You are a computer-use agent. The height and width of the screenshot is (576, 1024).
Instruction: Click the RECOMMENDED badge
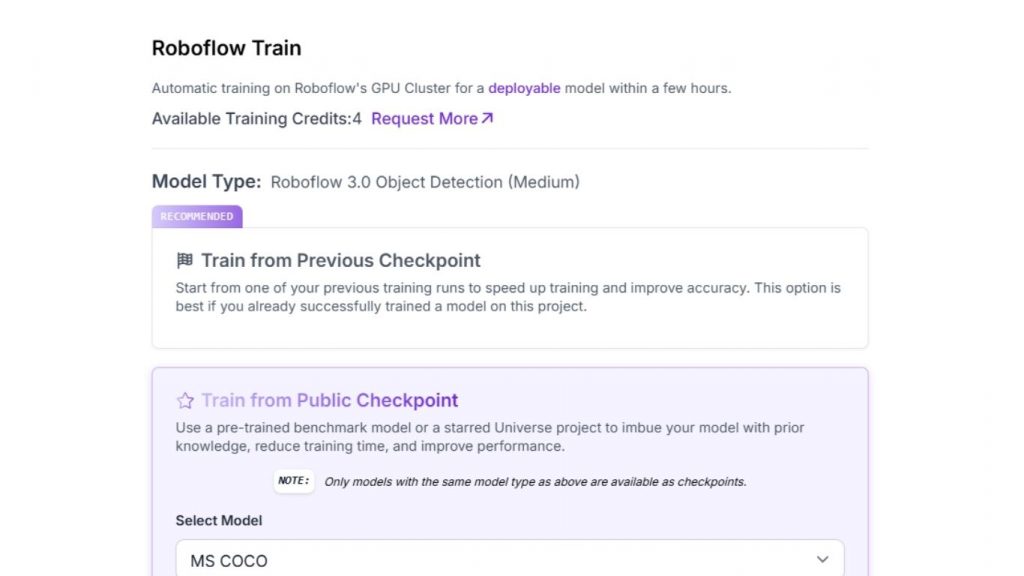coord(197,216)
